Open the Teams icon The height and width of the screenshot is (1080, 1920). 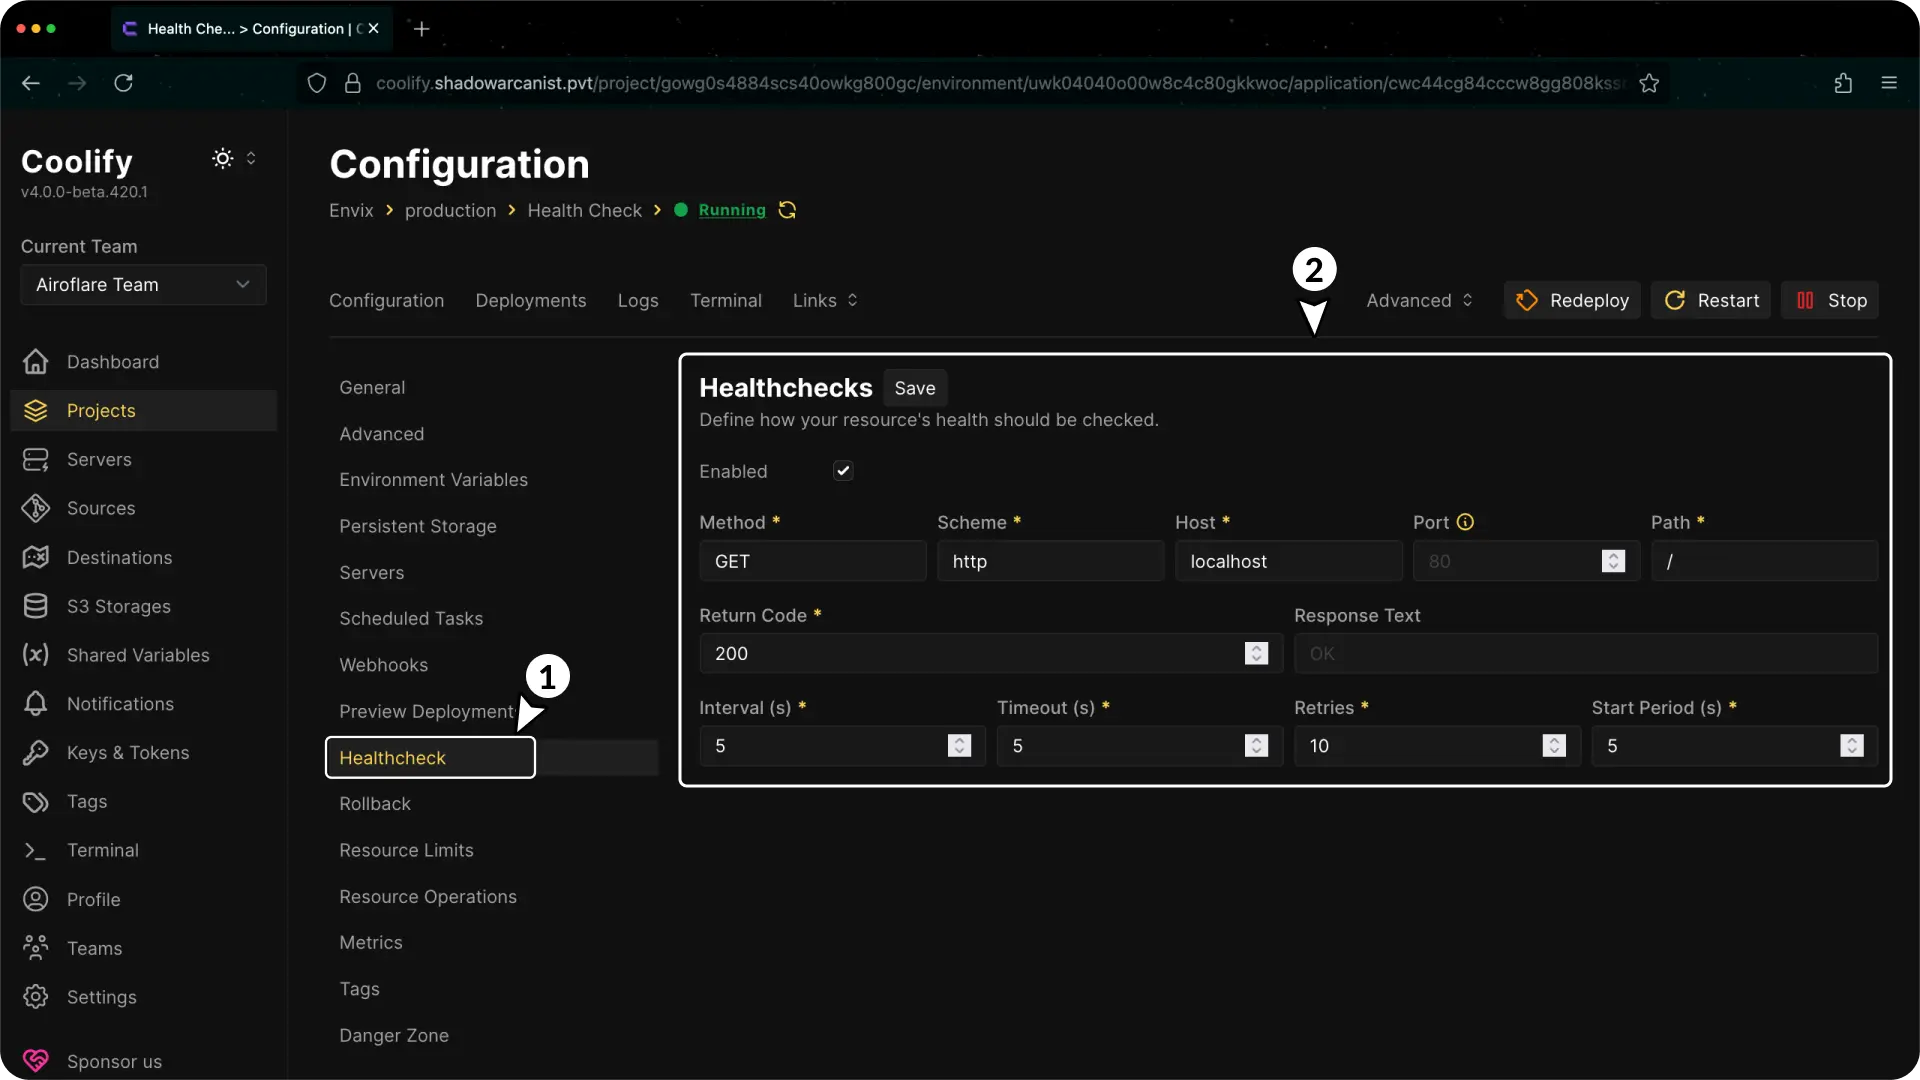pyautogui.click(x=36, y=948)
